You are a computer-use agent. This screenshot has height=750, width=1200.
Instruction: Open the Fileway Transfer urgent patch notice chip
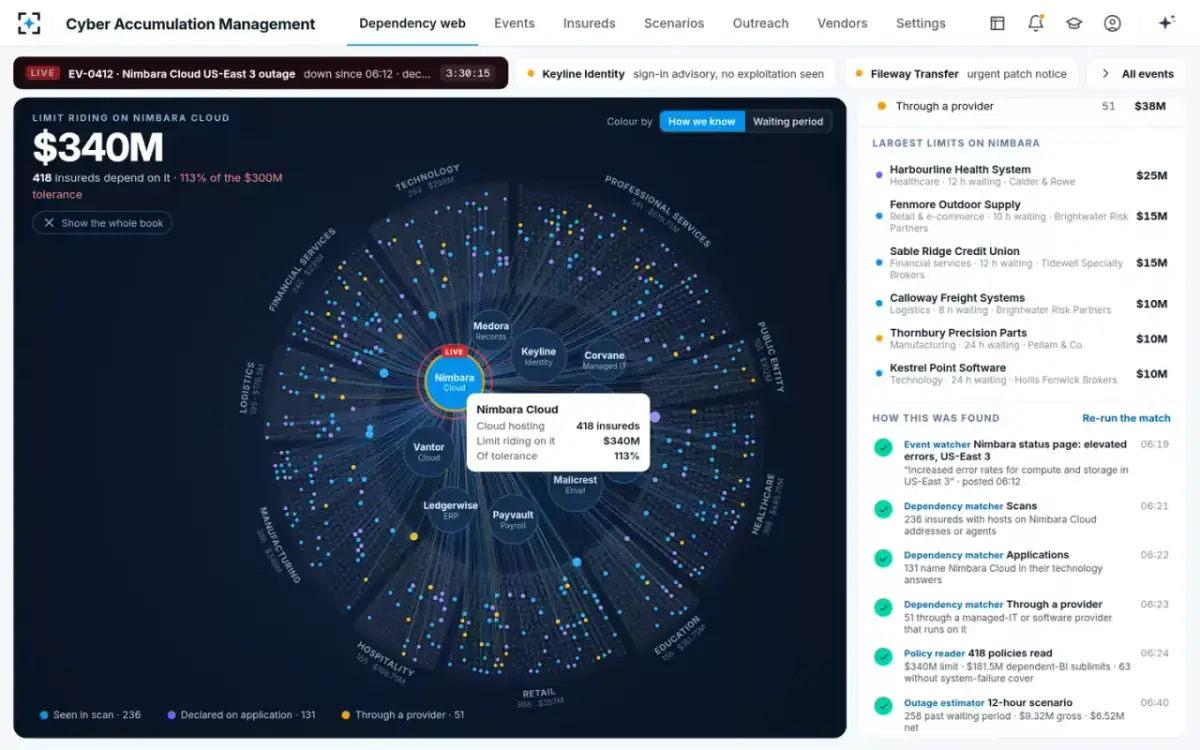point(961,74)
